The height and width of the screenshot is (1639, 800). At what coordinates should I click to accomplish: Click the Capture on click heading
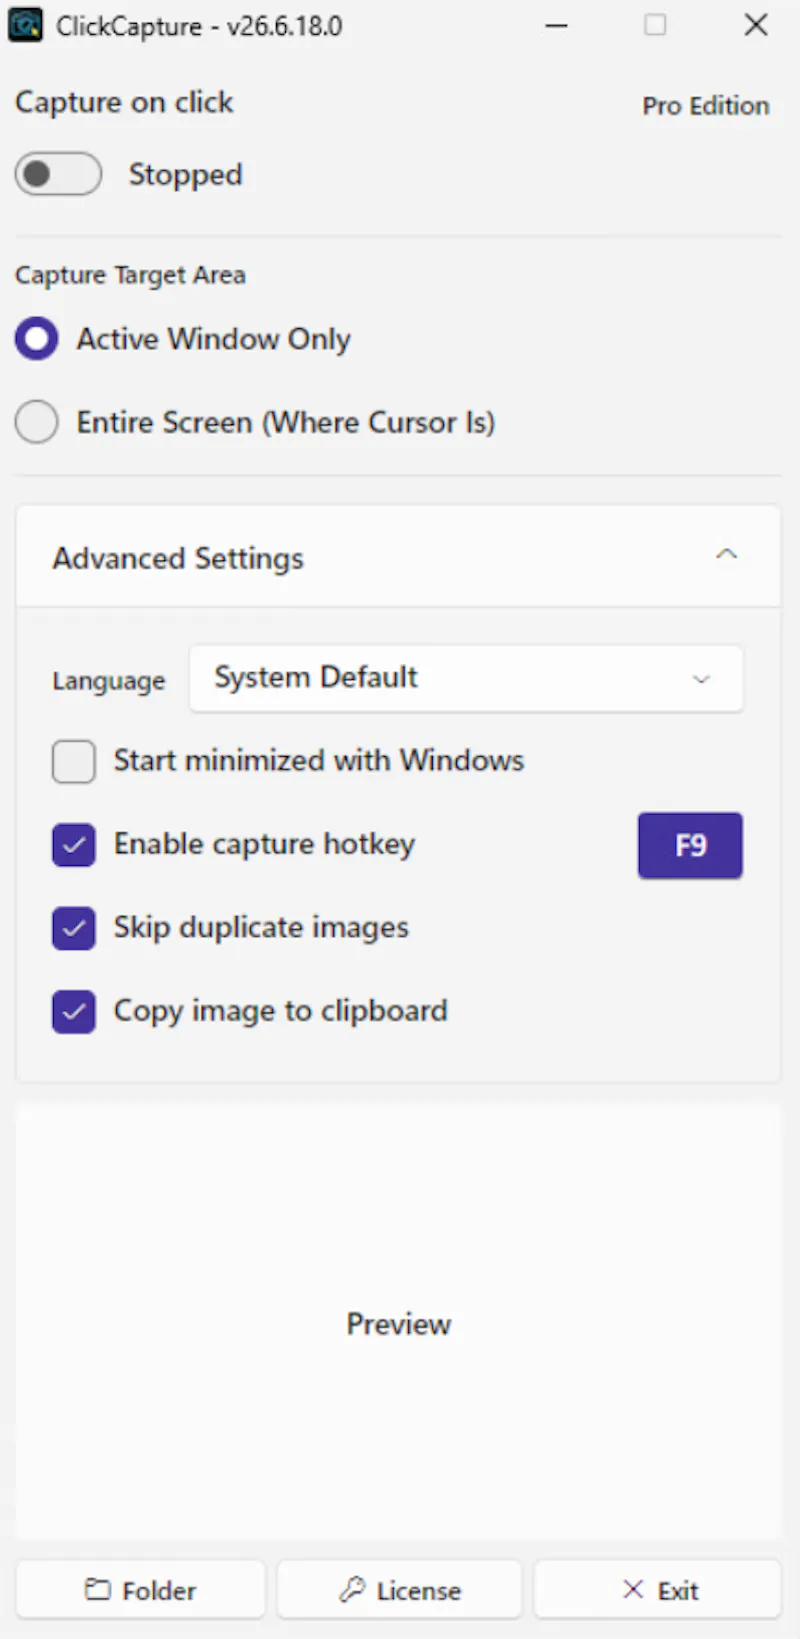124,102
